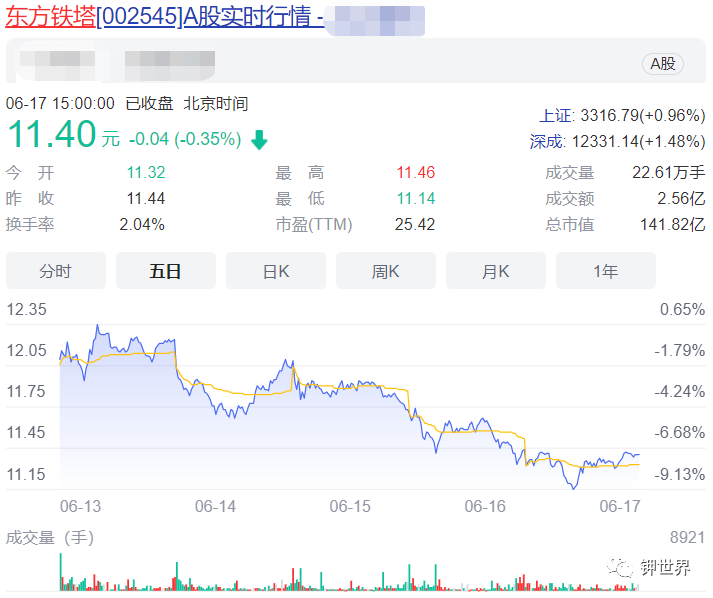Image resolution: width=713 pixels, height=598 pixels.
Task: Click the -6.68% percentage axis label
Action: click(x=680, y=432)
